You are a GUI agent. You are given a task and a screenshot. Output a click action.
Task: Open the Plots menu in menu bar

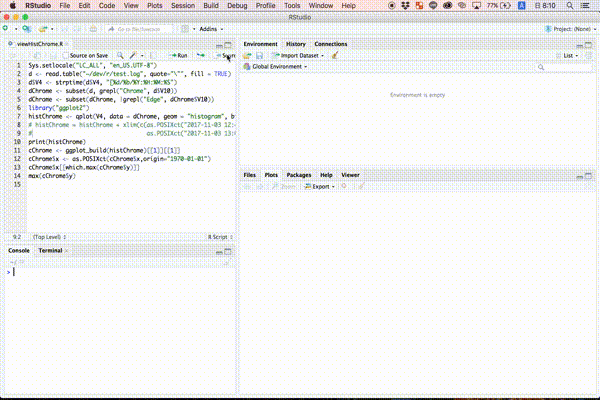pos(155,5)
